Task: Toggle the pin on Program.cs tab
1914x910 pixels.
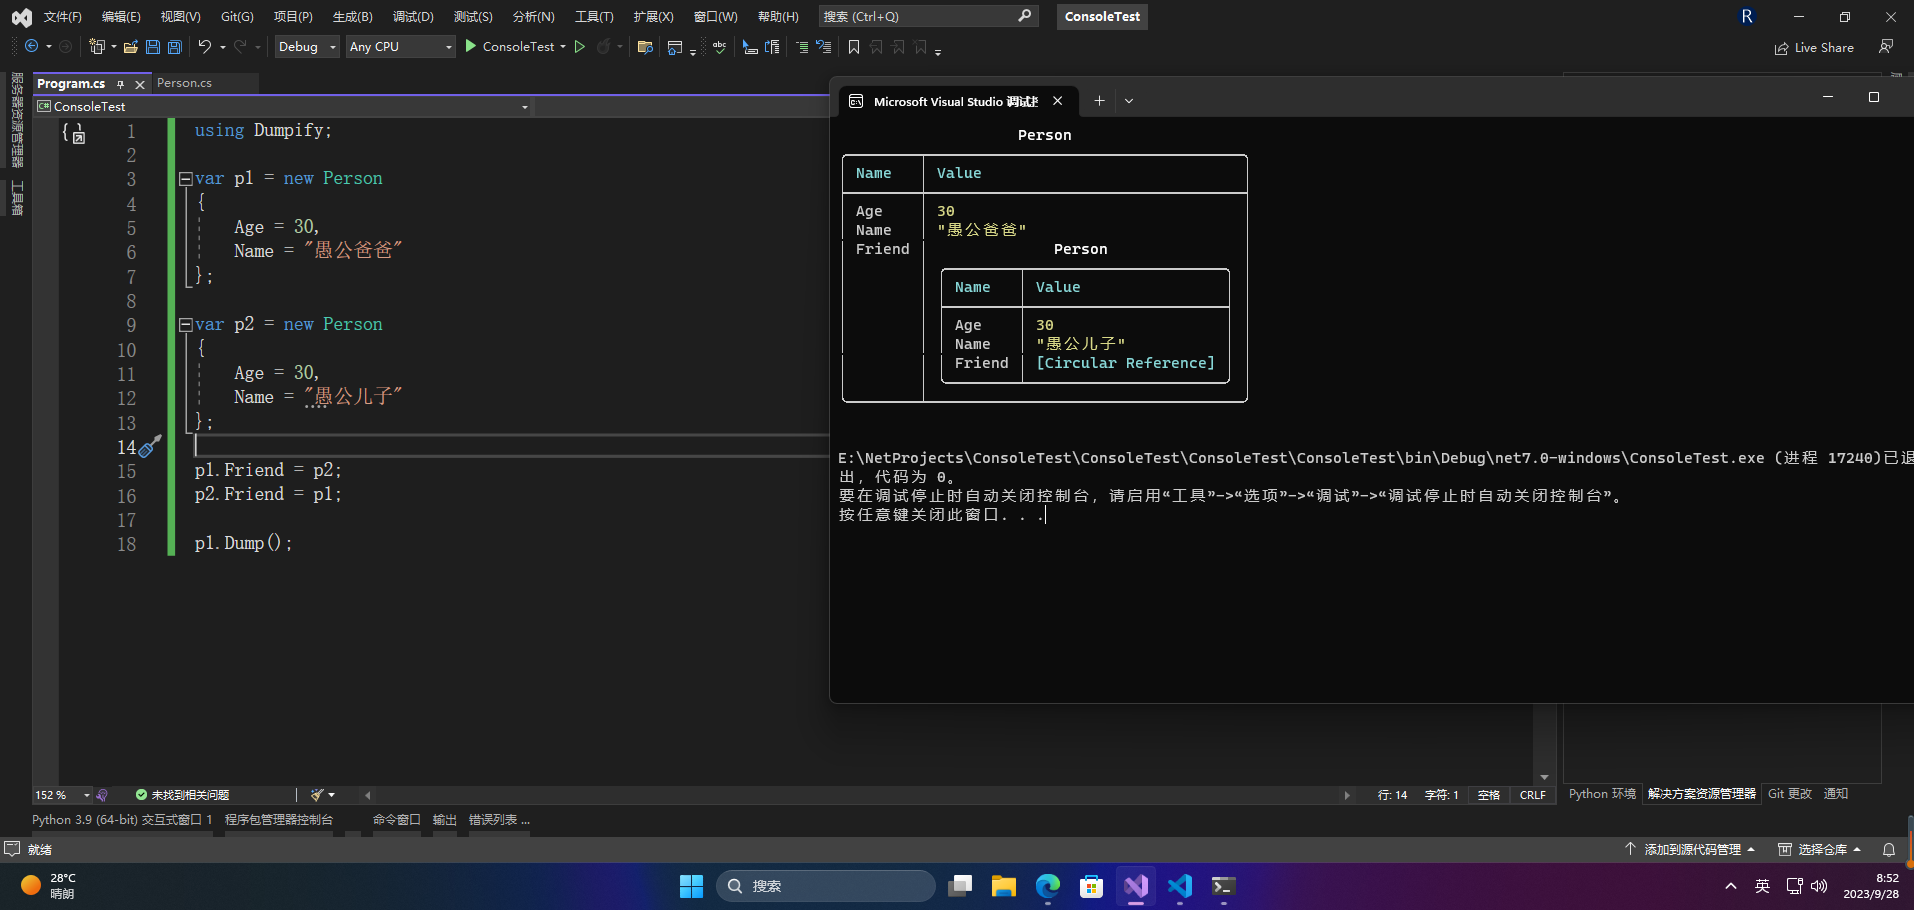Action: coord(121,84)
